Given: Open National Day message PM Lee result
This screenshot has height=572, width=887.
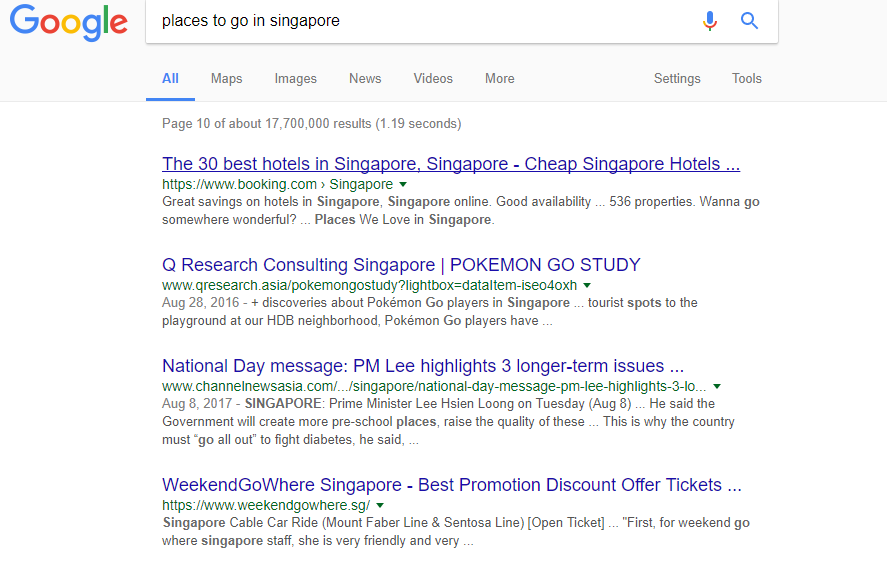Looking at the screenshot, I should click(423, 366).
